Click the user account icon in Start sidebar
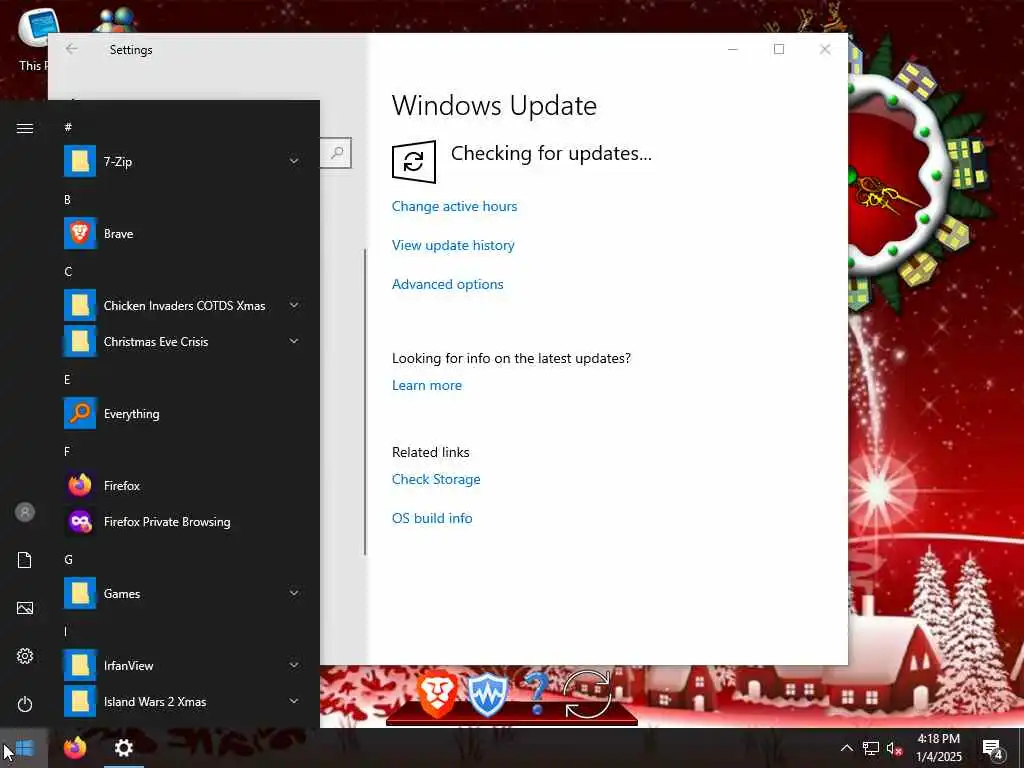The image size is (1024, 768). point(25,512)
